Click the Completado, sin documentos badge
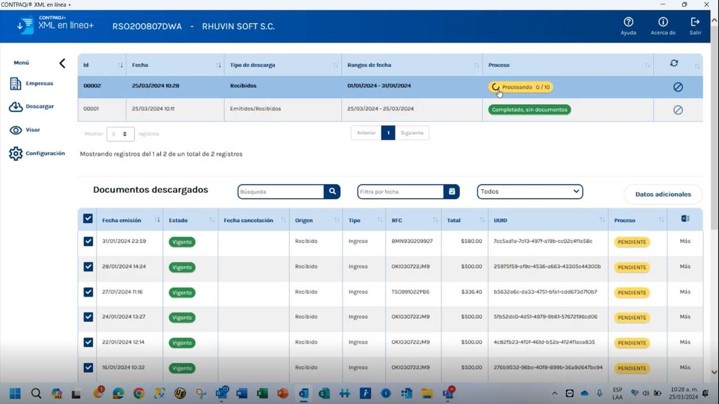 pyautogui.click(x=529, y=110)
